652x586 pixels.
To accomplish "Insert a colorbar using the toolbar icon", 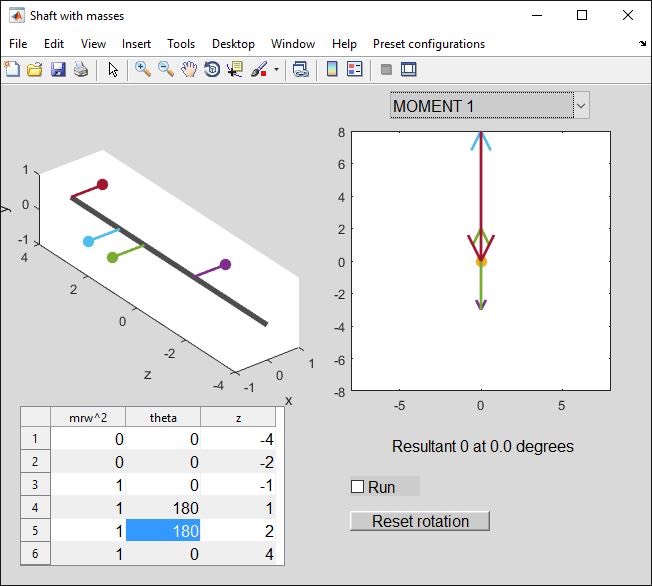I will point(332,70).
